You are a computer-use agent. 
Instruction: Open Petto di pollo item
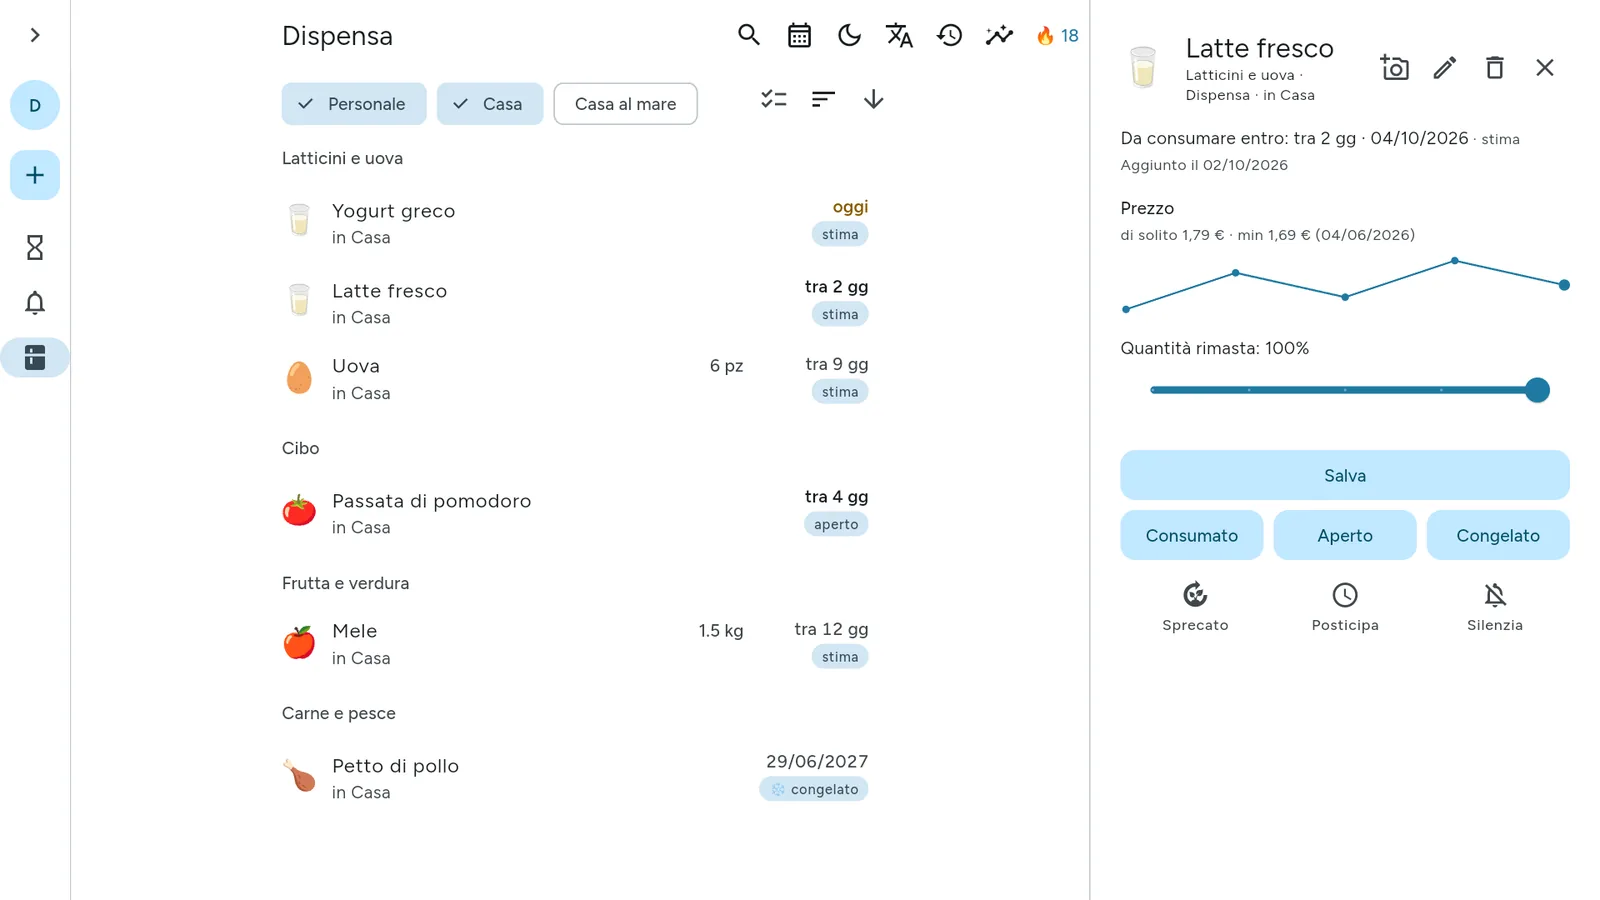575,777
